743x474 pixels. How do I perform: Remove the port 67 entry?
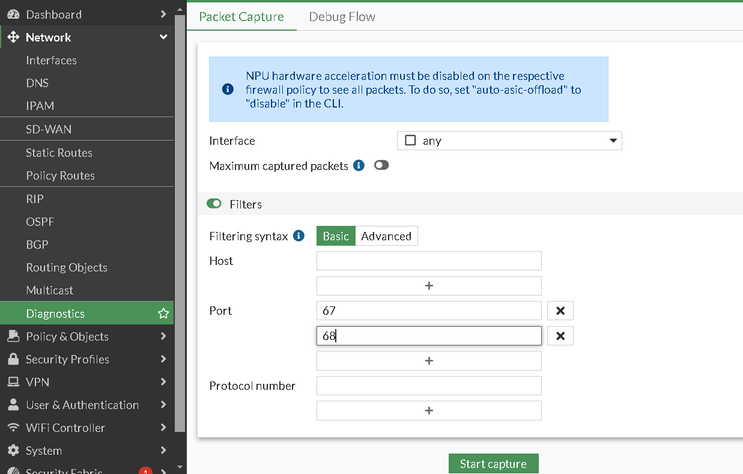[x=562, y=311]
